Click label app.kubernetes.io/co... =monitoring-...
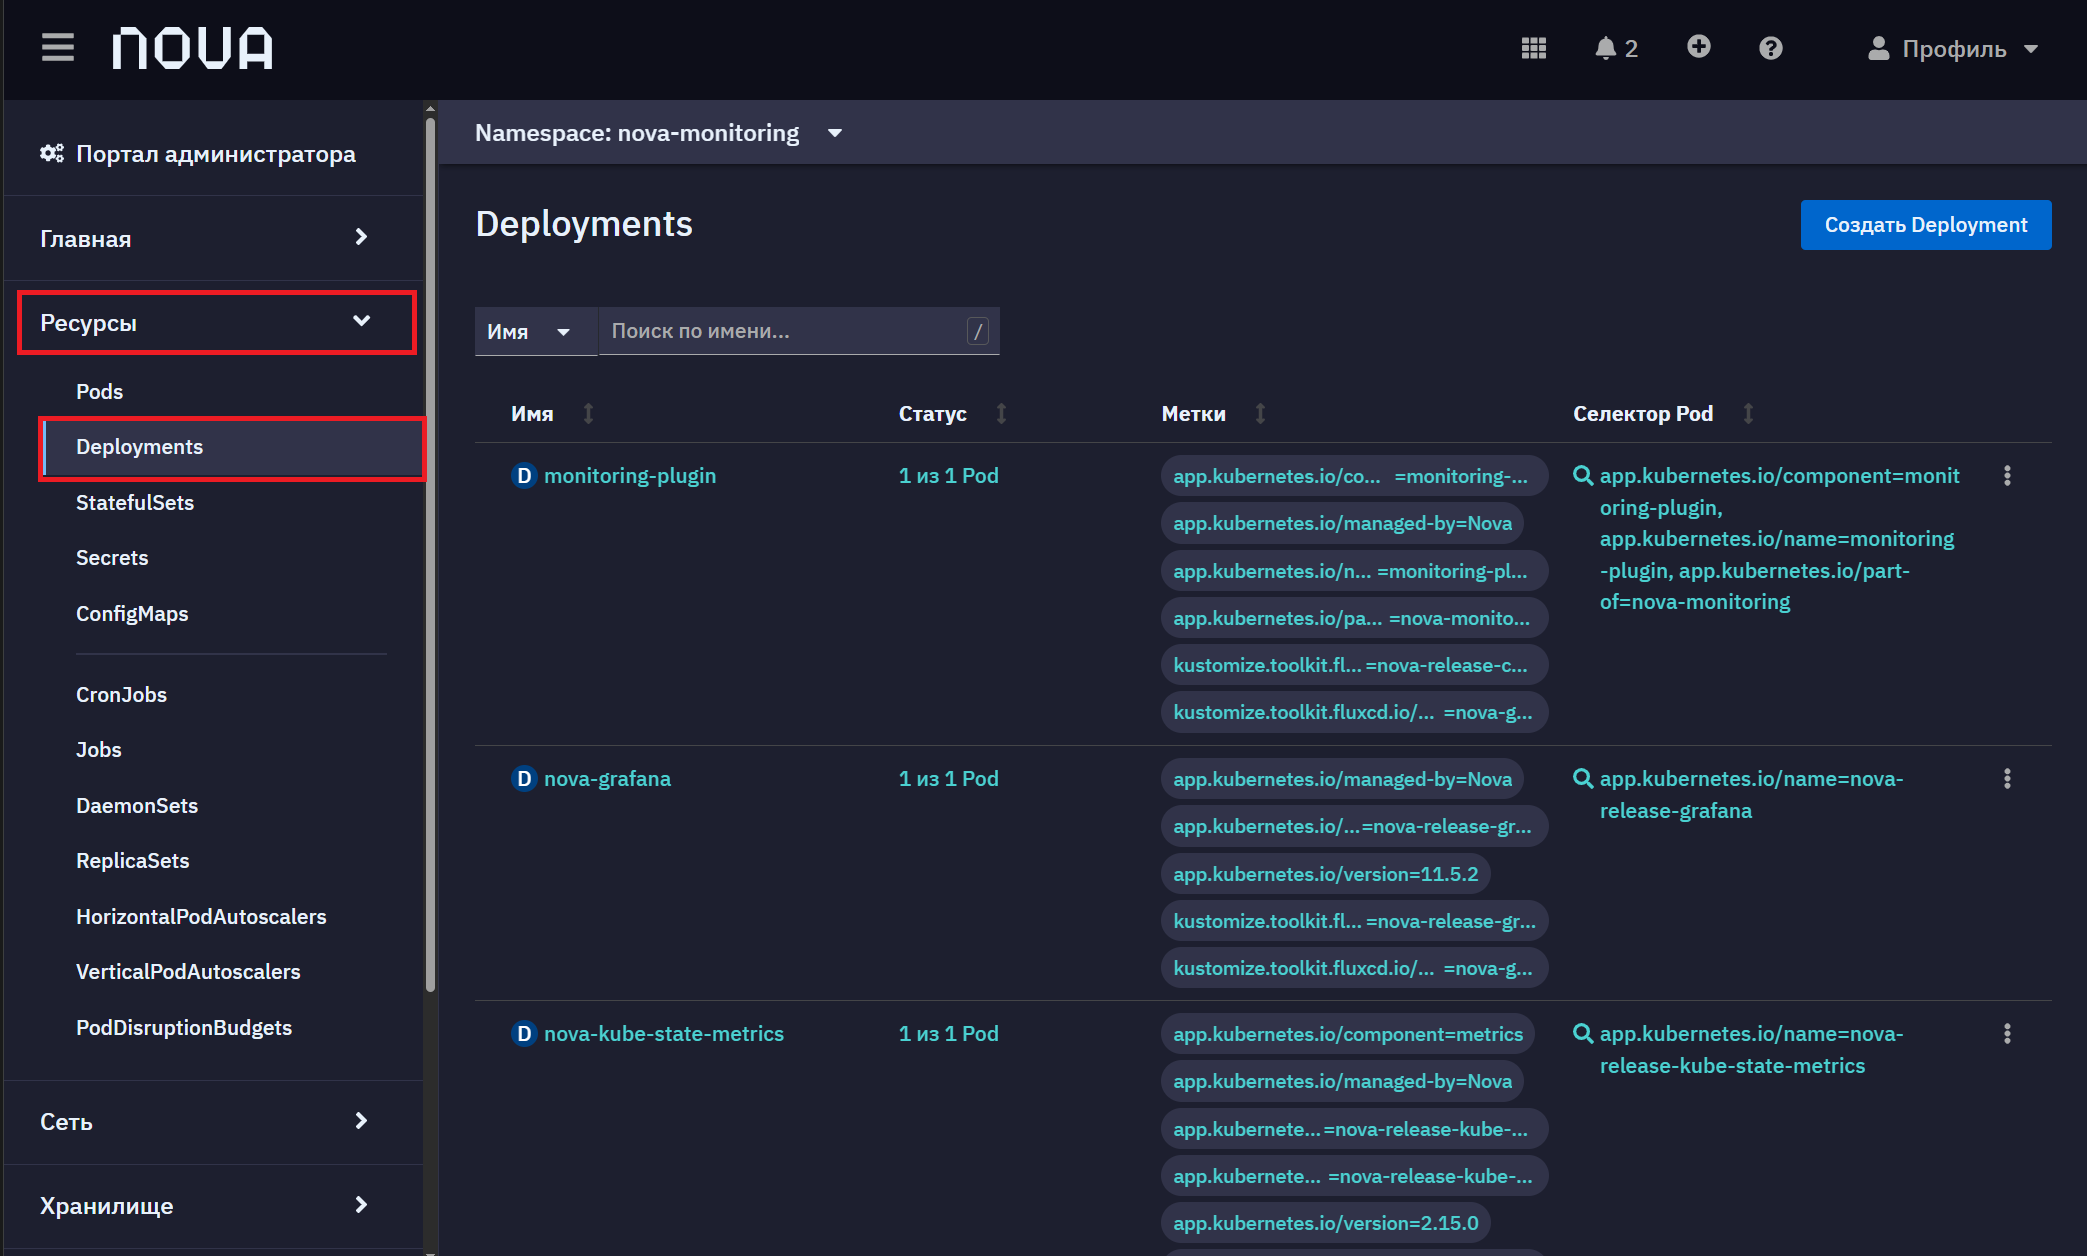 pos(1353,475)
